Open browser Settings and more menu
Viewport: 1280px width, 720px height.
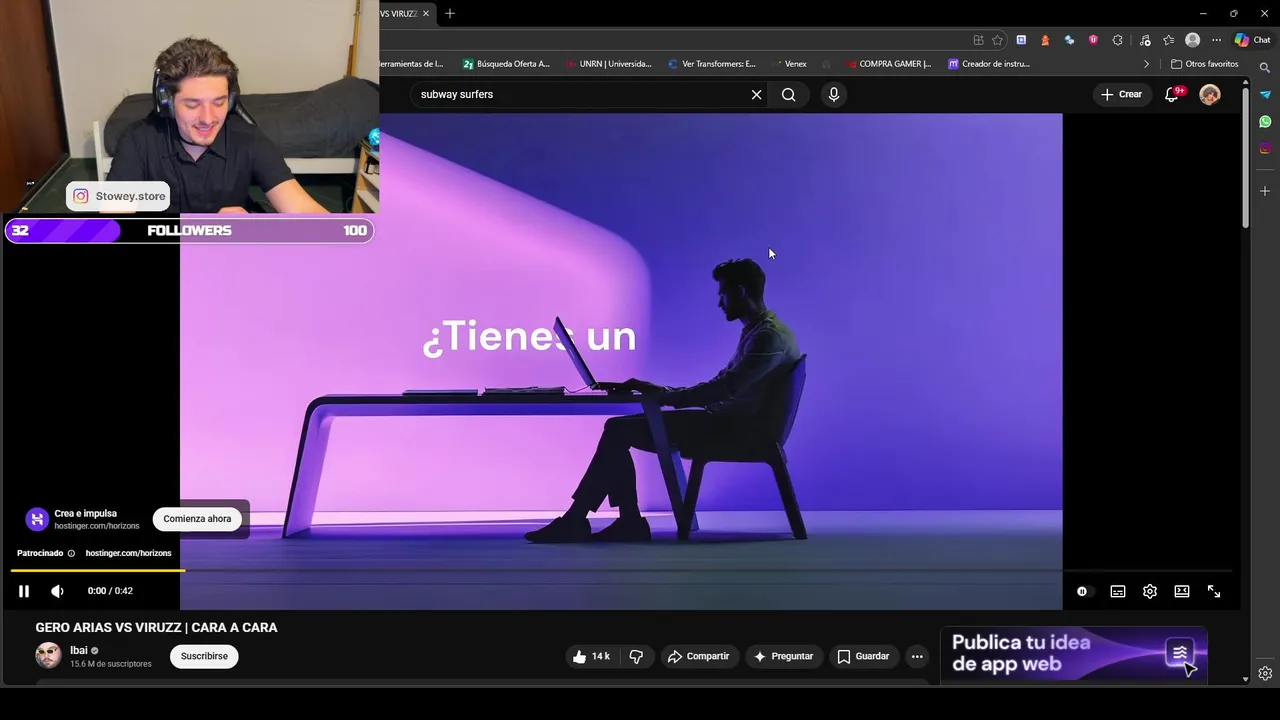(1216, 40)
